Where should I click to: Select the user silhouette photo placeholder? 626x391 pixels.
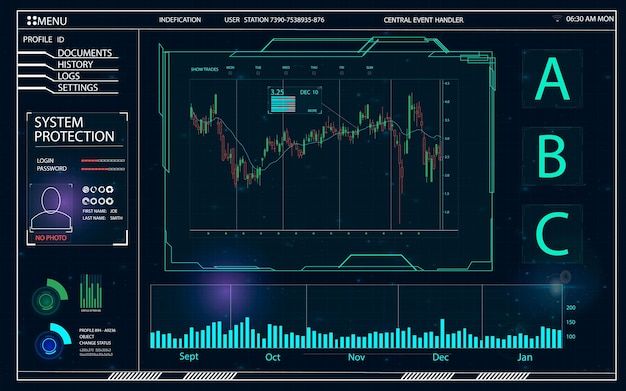coord(51,208)
